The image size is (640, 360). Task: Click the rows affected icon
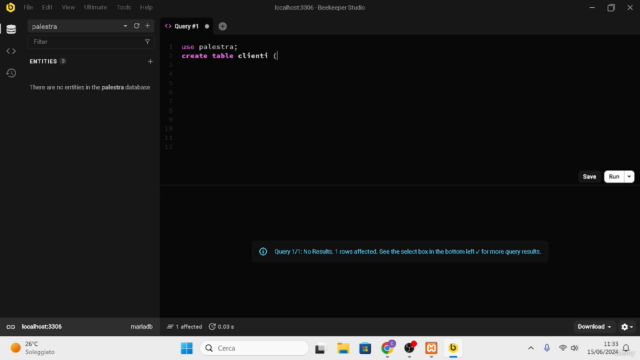click(x=170, y=327)
